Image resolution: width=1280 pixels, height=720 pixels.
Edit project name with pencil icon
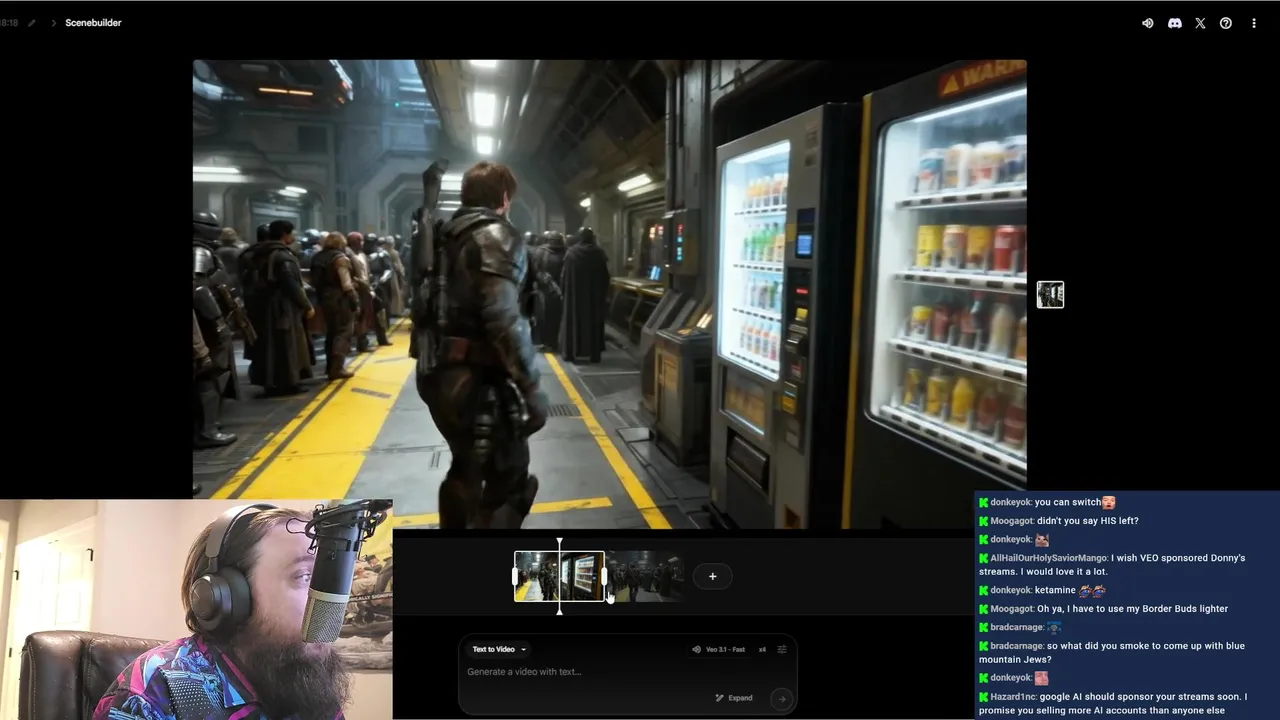[31, 23]
